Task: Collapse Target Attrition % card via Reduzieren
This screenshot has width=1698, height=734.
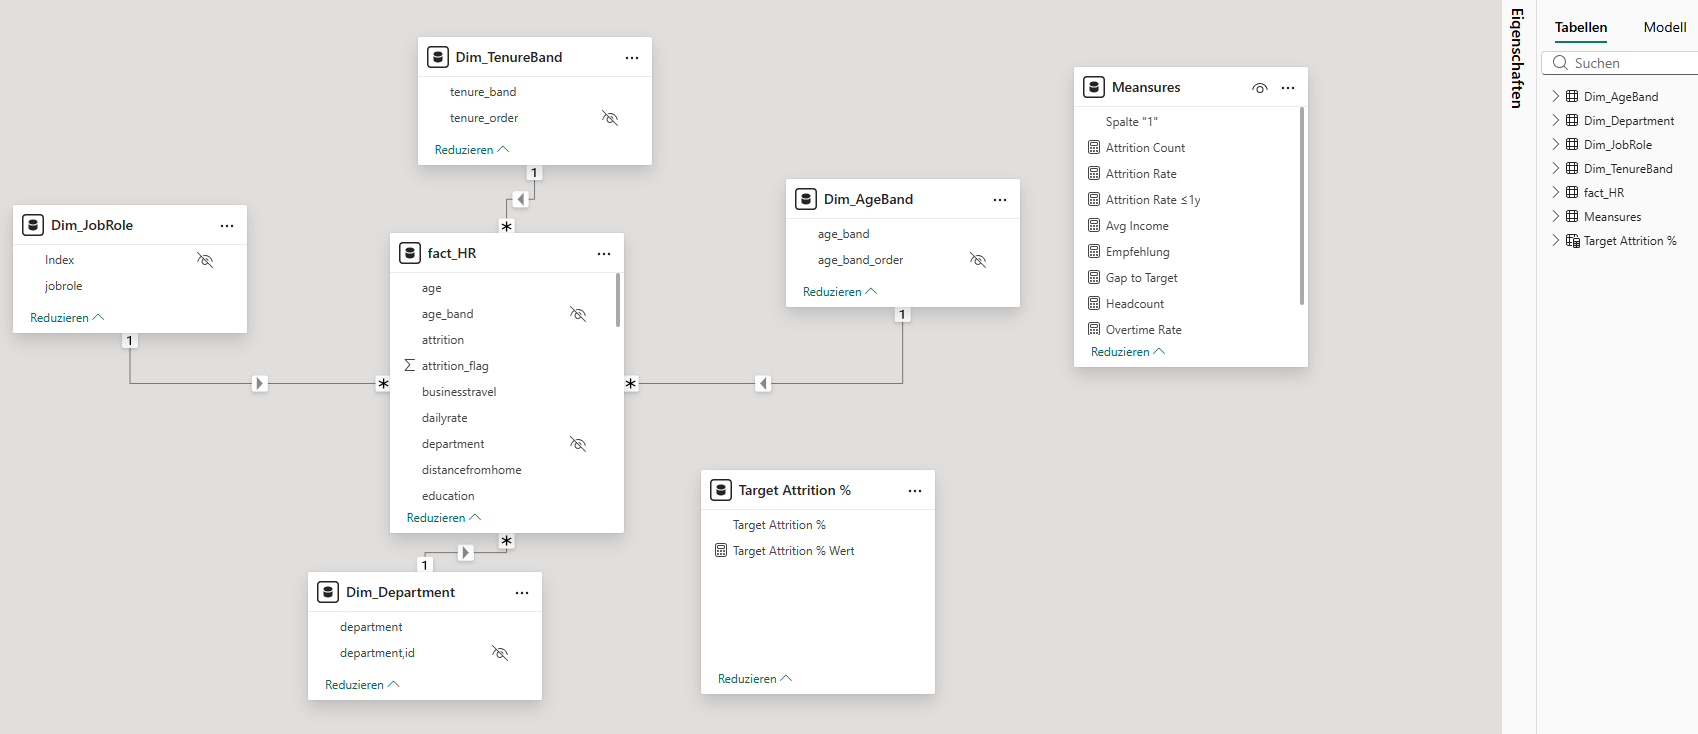Action: click(x=755, y=679)
